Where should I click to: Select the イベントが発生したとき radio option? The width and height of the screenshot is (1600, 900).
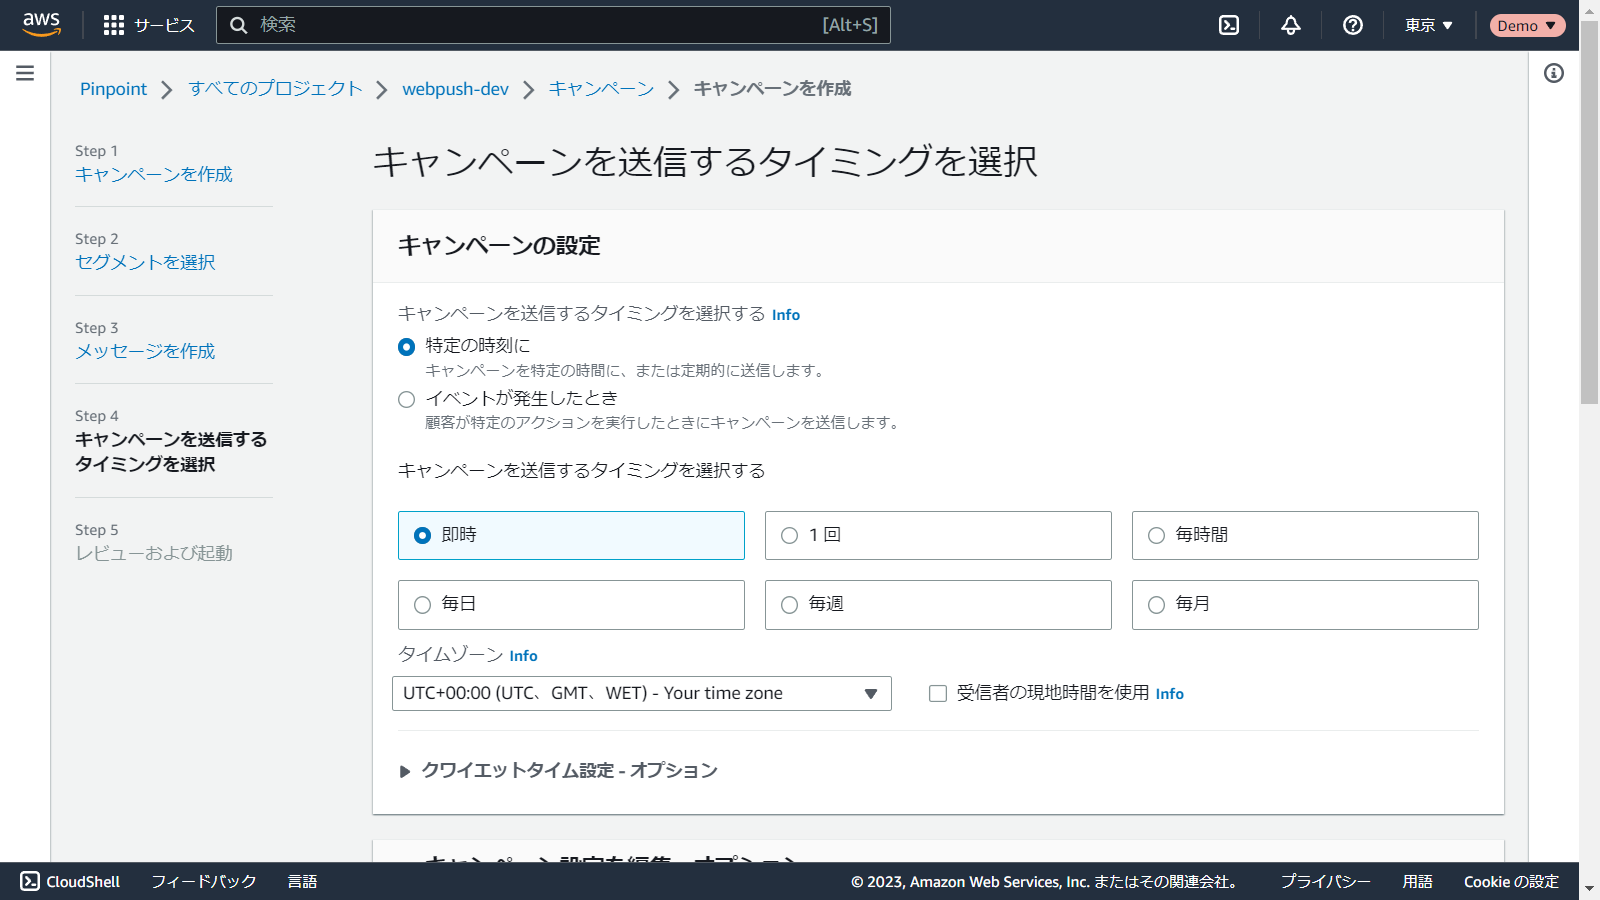[x=407, y=399]
